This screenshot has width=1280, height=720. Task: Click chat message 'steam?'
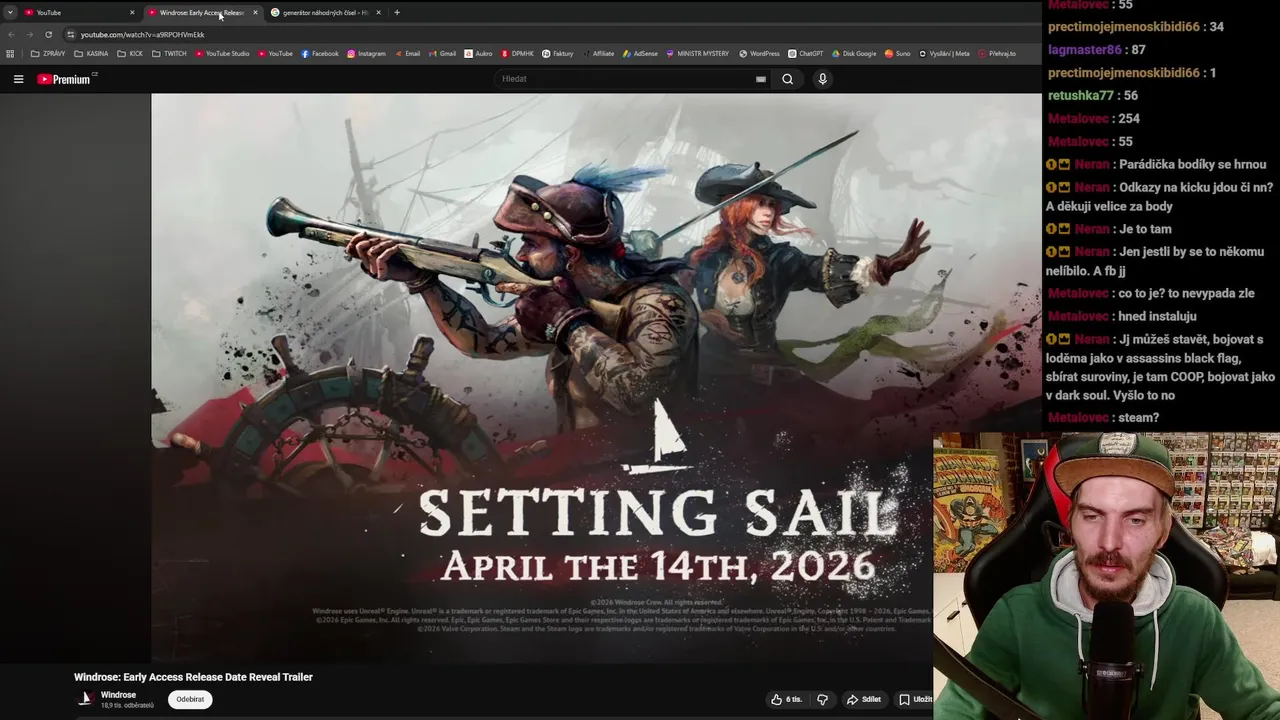tap(1138, 418)
